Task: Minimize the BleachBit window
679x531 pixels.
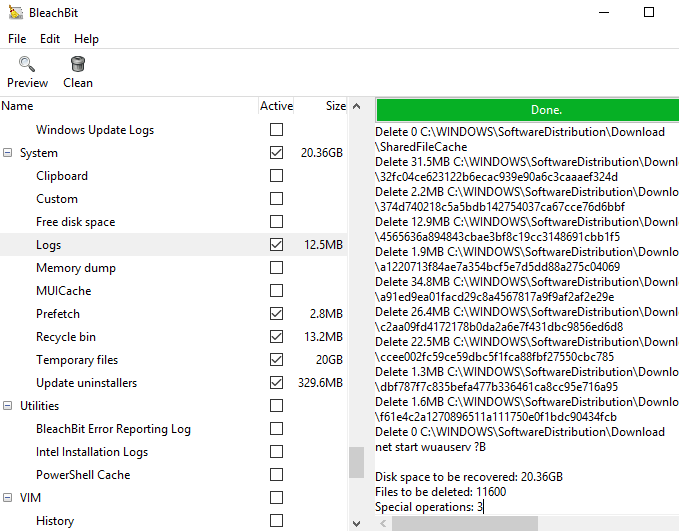Action: tap(602, 13)
